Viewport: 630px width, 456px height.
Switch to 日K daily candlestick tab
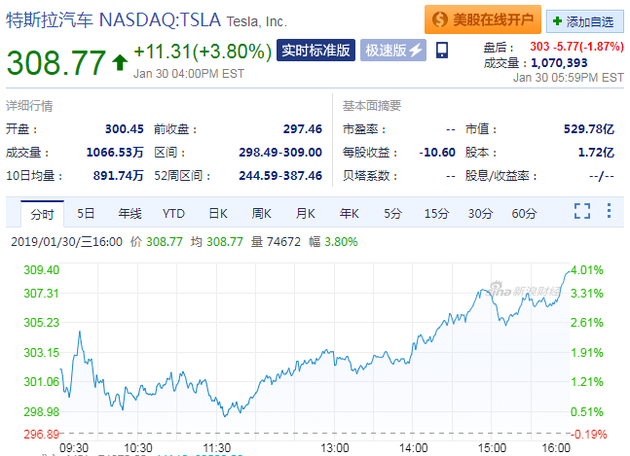tap(218, 213)
